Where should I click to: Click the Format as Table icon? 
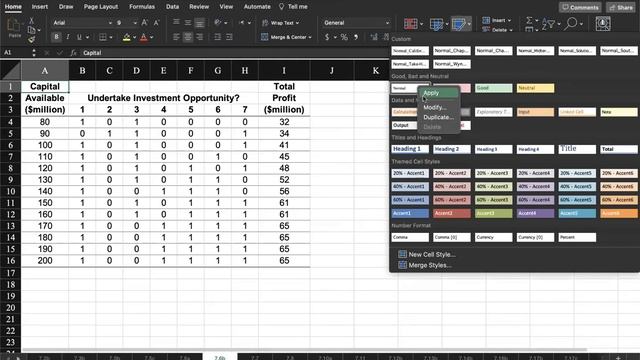436,24
